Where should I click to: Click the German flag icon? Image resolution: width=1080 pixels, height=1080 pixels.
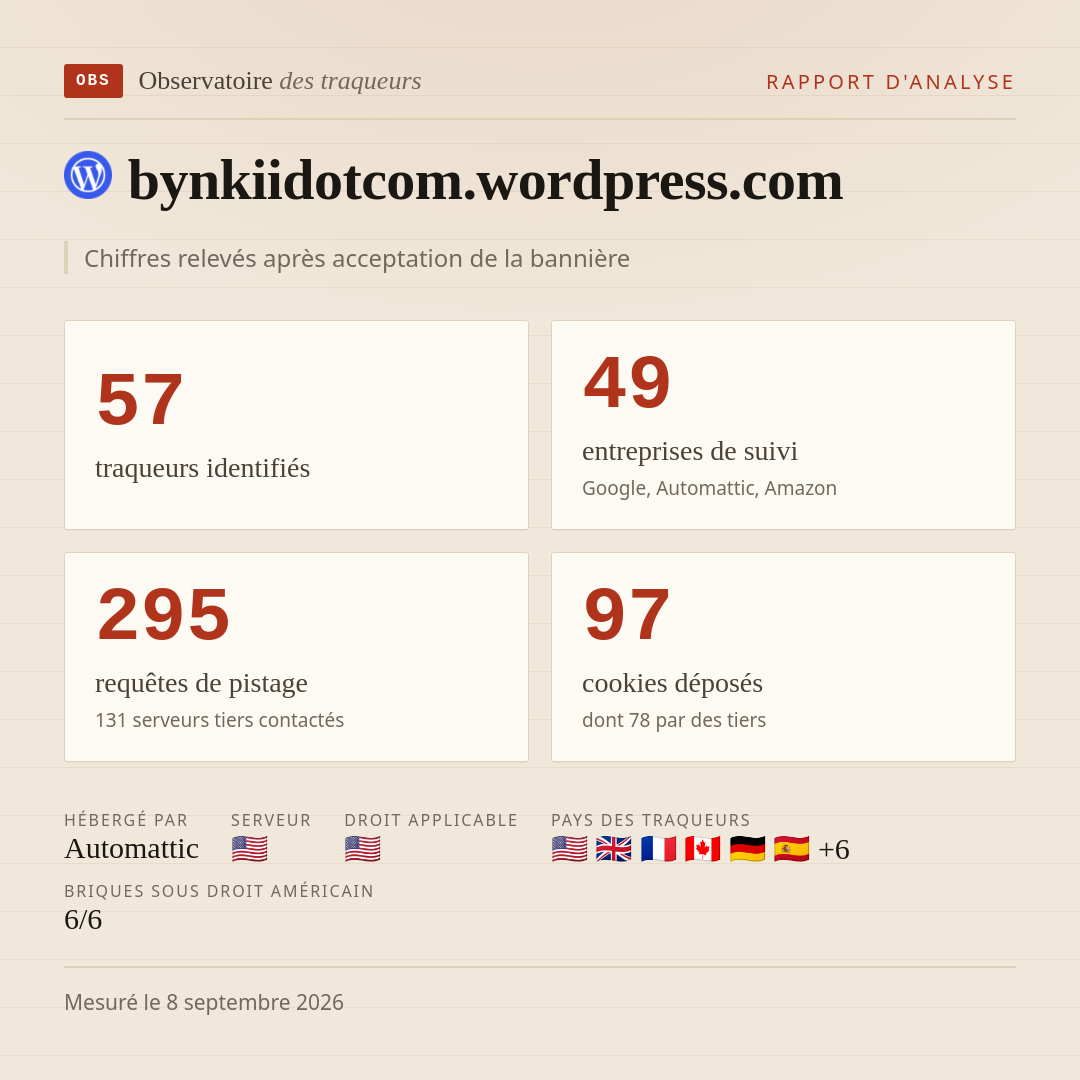coord(747,849)
